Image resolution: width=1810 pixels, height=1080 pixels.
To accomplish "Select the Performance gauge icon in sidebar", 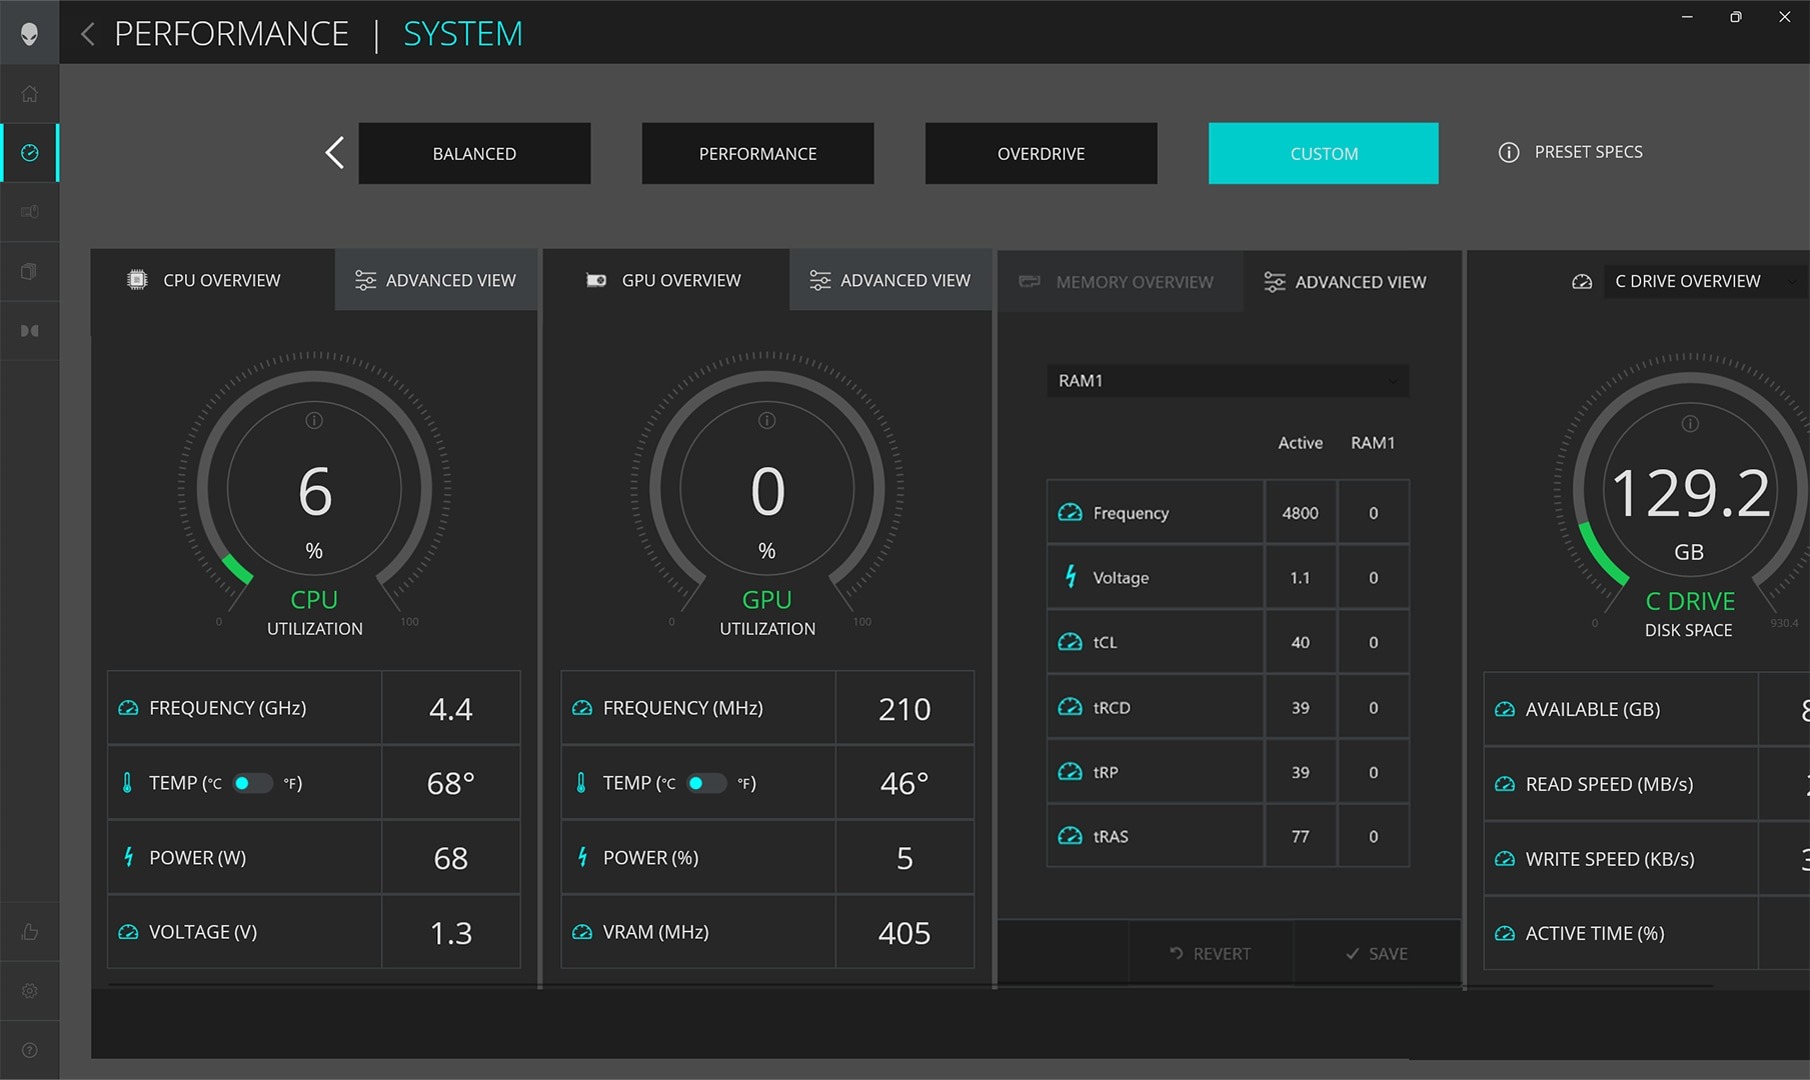I will click(30, 152).
